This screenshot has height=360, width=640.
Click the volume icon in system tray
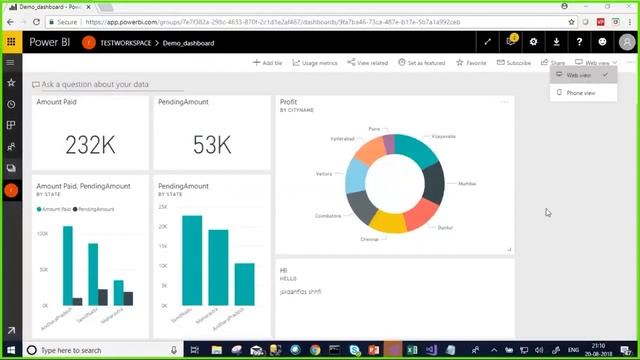(x=539, y=350)
